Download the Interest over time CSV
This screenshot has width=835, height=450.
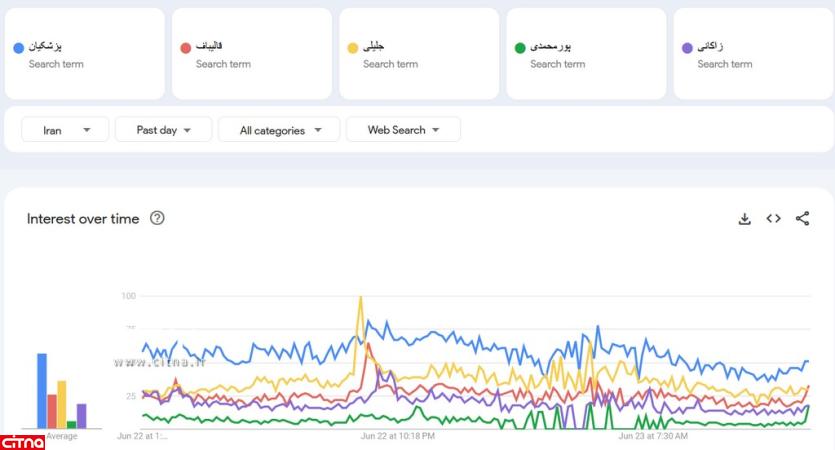[744, 219]
